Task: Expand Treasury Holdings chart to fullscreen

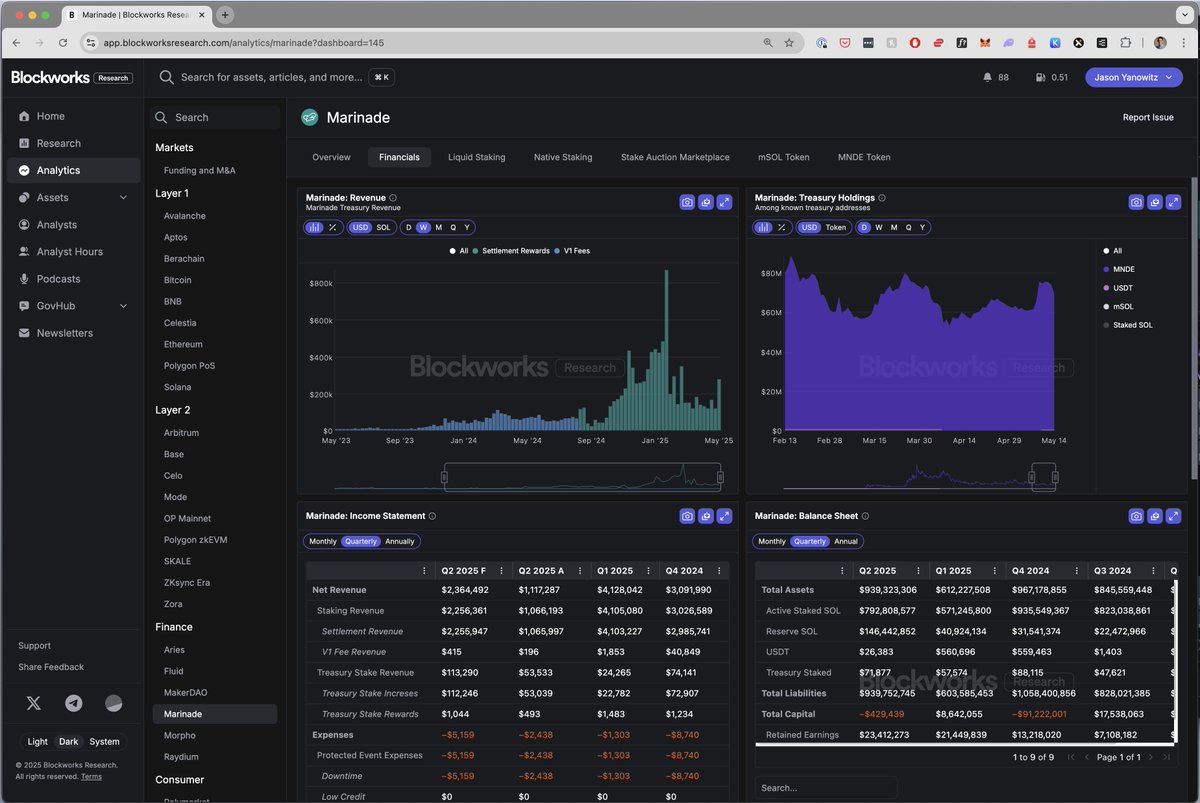Action: (x=1174, y=202)
